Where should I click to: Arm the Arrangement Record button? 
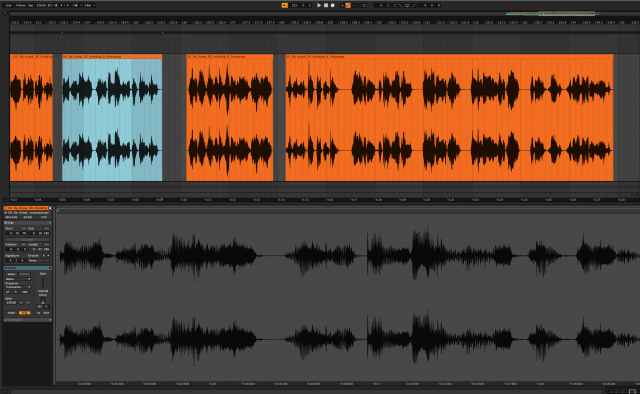pyautogui.click(x=333, y=5)
